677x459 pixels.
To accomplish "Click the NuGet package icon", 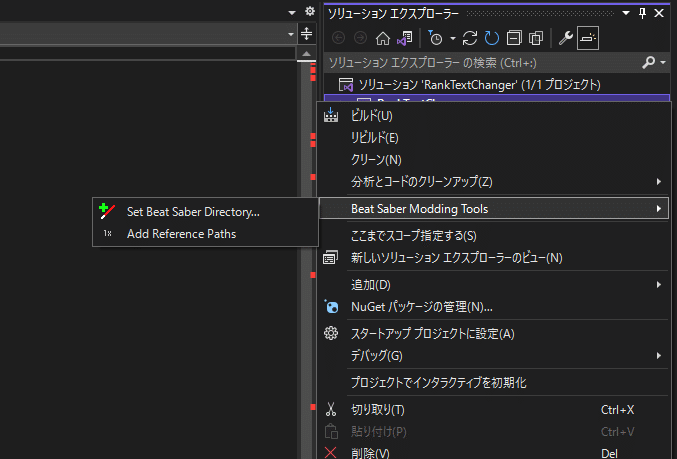I will (x=331, y=307).
